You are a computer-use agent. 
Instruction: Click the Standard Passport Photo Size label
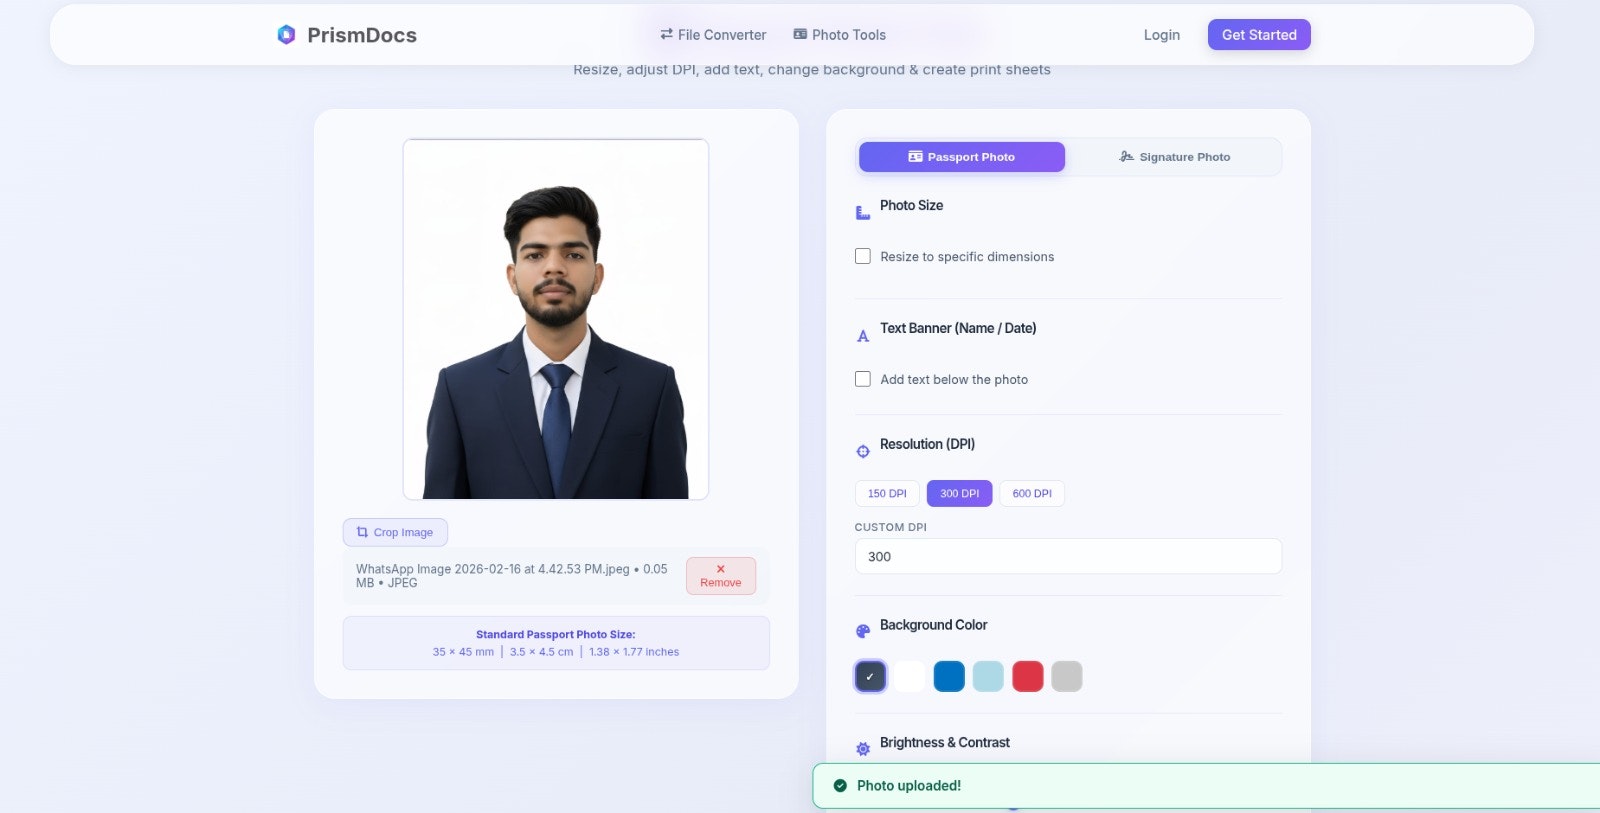[x=556, y=635]
